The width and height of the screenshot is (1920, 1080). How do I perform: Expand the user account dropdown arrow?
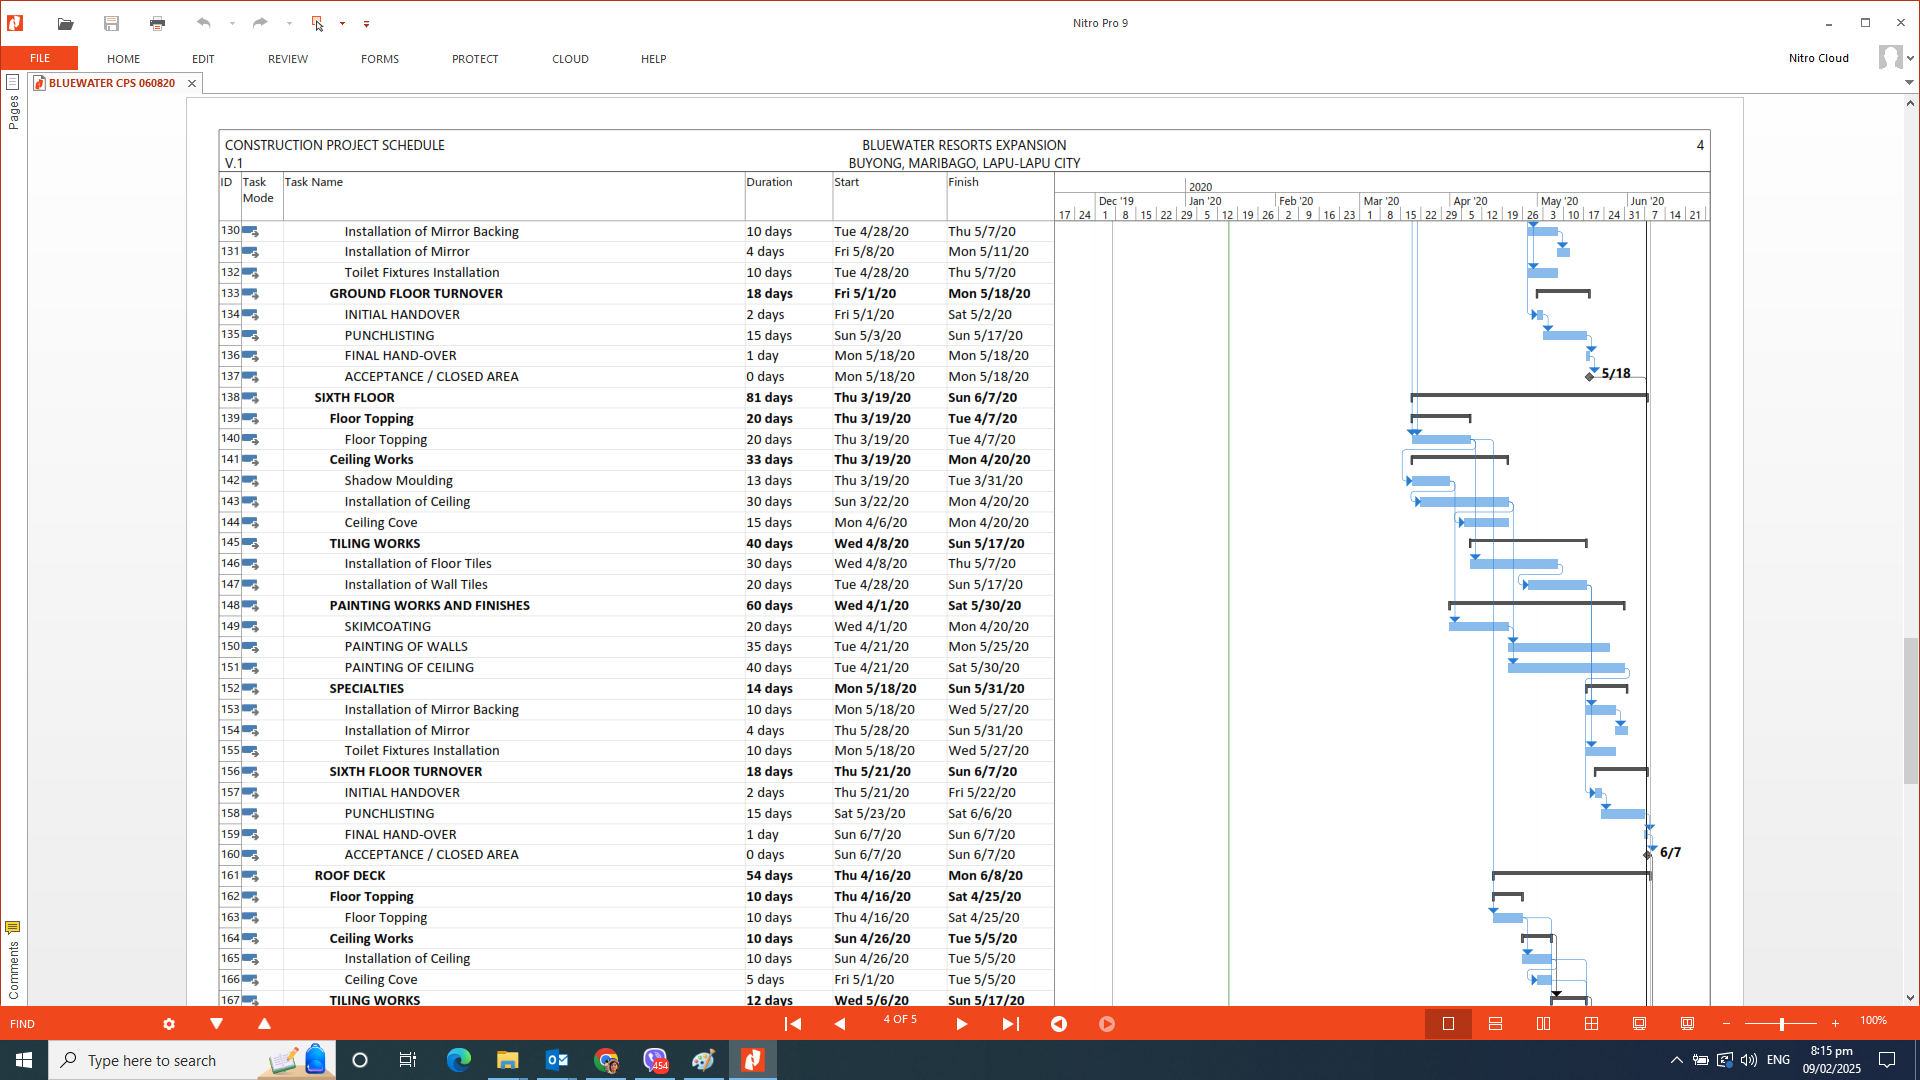pos(1910,58)
